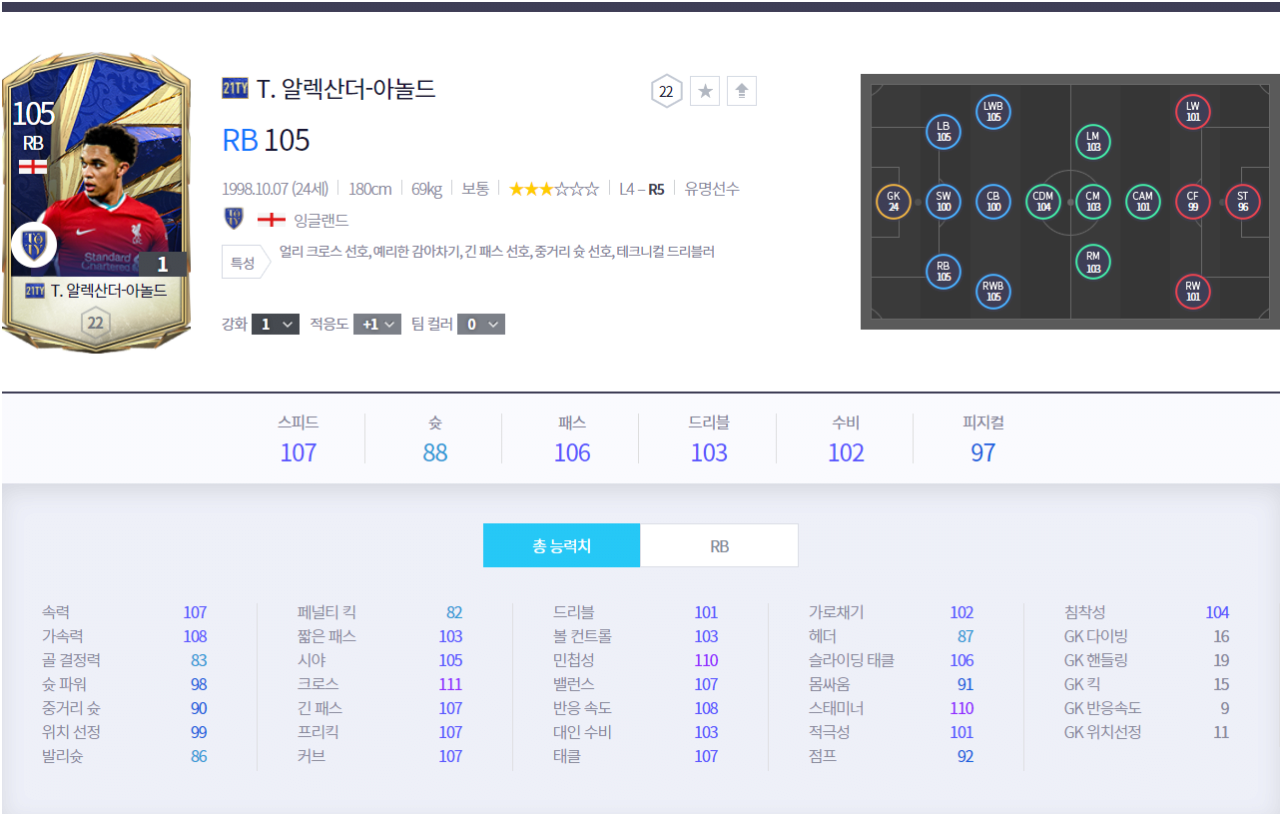Switch to the 총 능력치 tab
This screenshot has height=815, width=1280.
tap(561, 546)
